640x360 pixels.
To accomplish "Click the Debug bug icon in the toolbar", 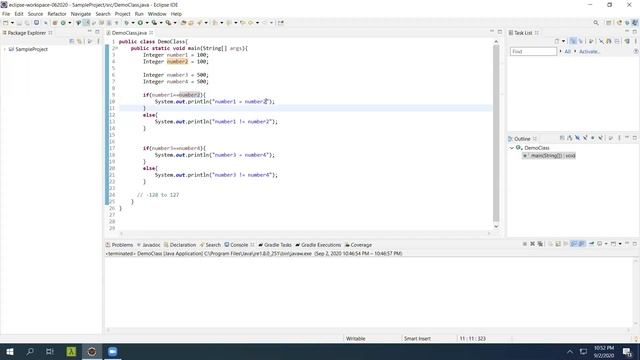I will pyautogui.click(x=127, y=23).
